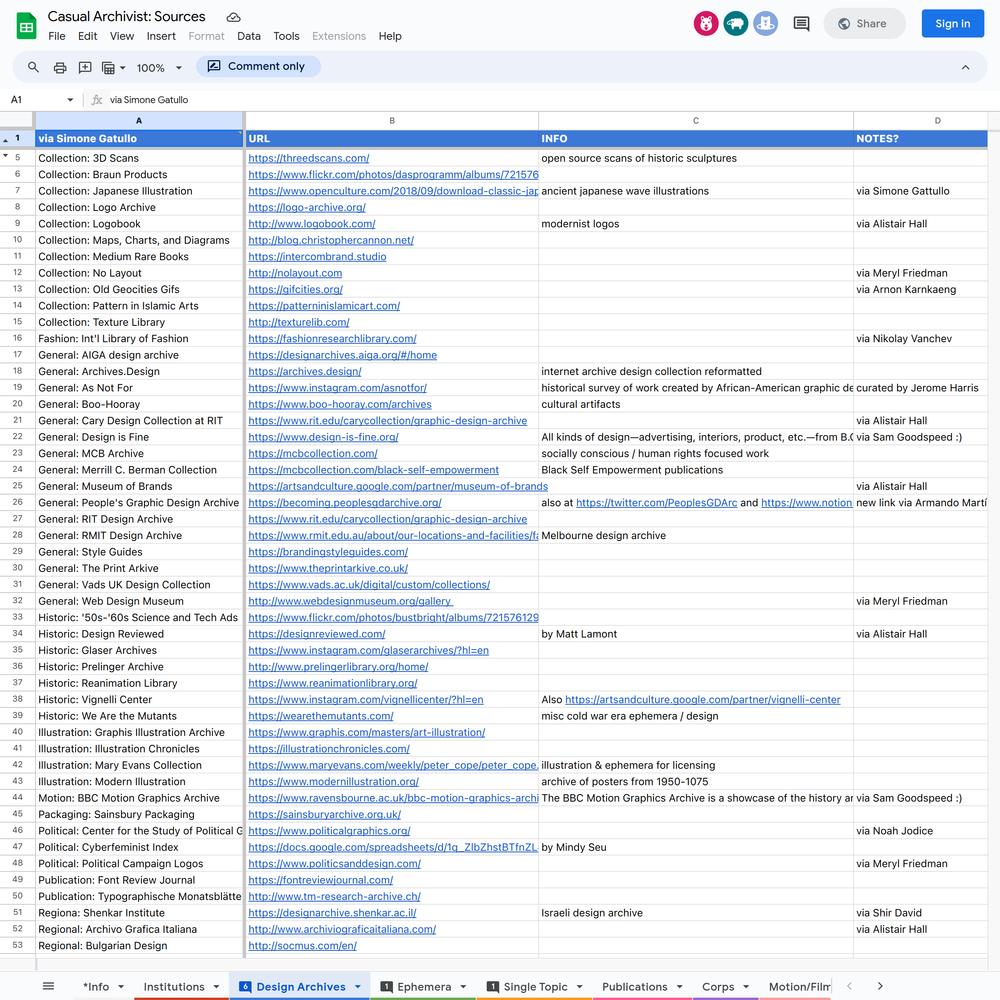Collapse the toolbar with the up chevron
The height and width of the screenshot is (1000, 1000).
tap(965, 68)
